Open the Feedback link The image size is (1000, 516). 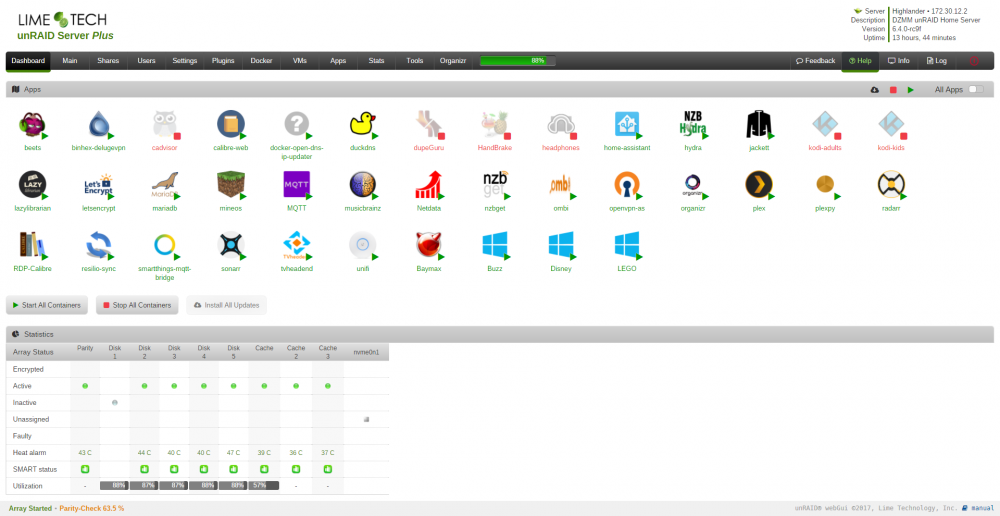[x=816, y=61]
